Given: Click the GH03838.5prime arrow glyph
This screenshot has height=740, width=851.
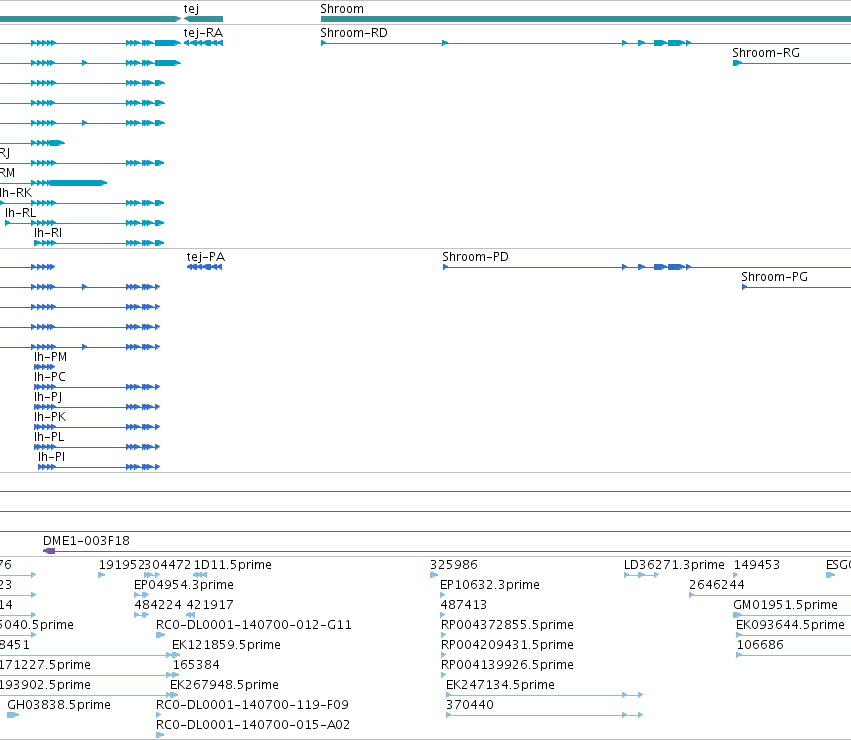Looking at the screenshot, I should 13,715.
